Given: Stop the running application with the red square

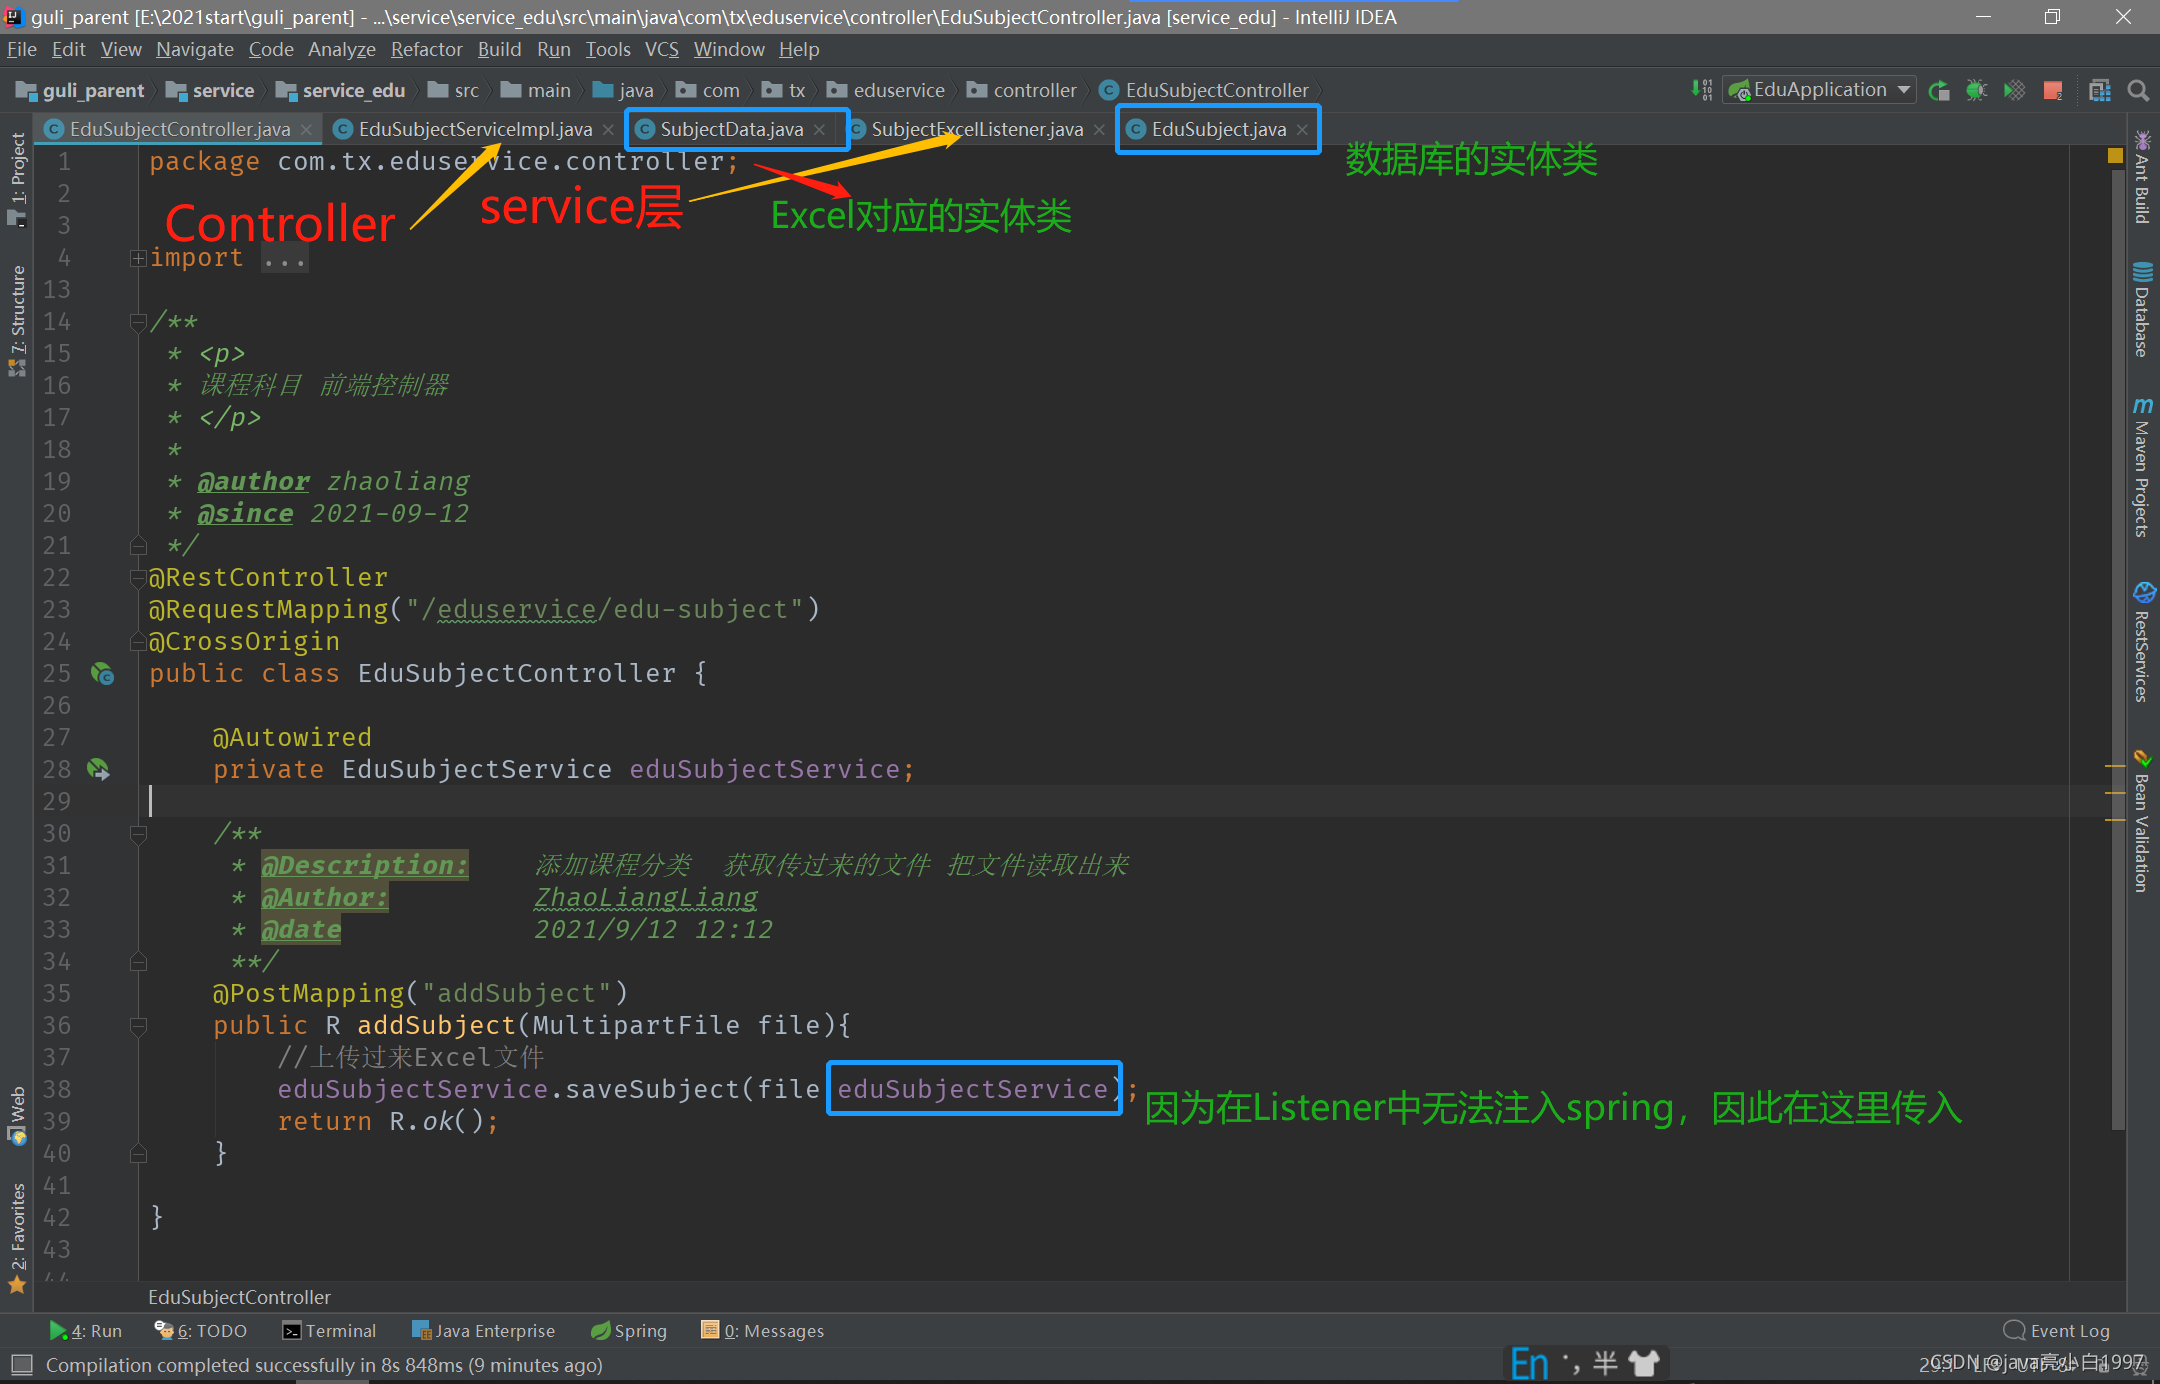Looking at the screenshot, I should [2053, 91].
